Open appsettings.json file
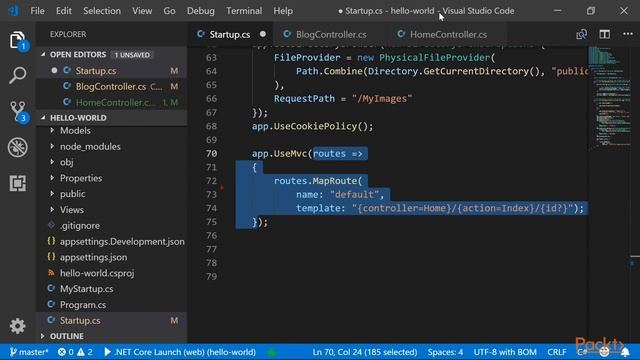 tap(93, 258)
